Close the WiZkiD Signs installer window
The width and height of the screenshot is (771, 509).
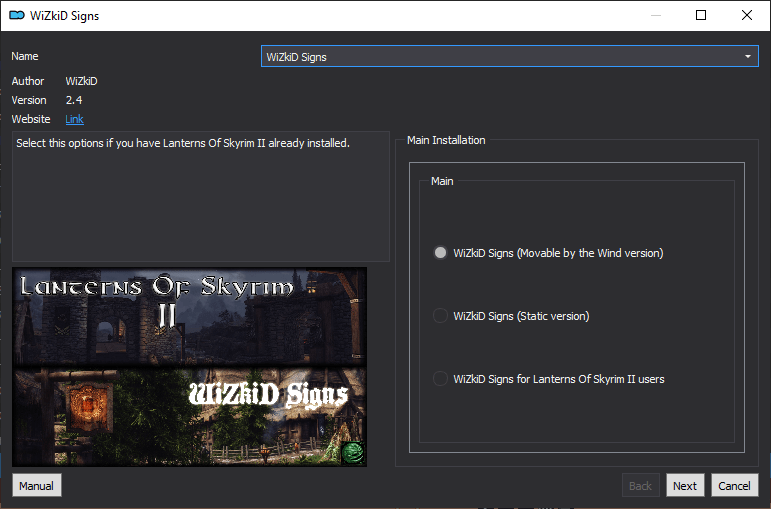pos(746,15)
